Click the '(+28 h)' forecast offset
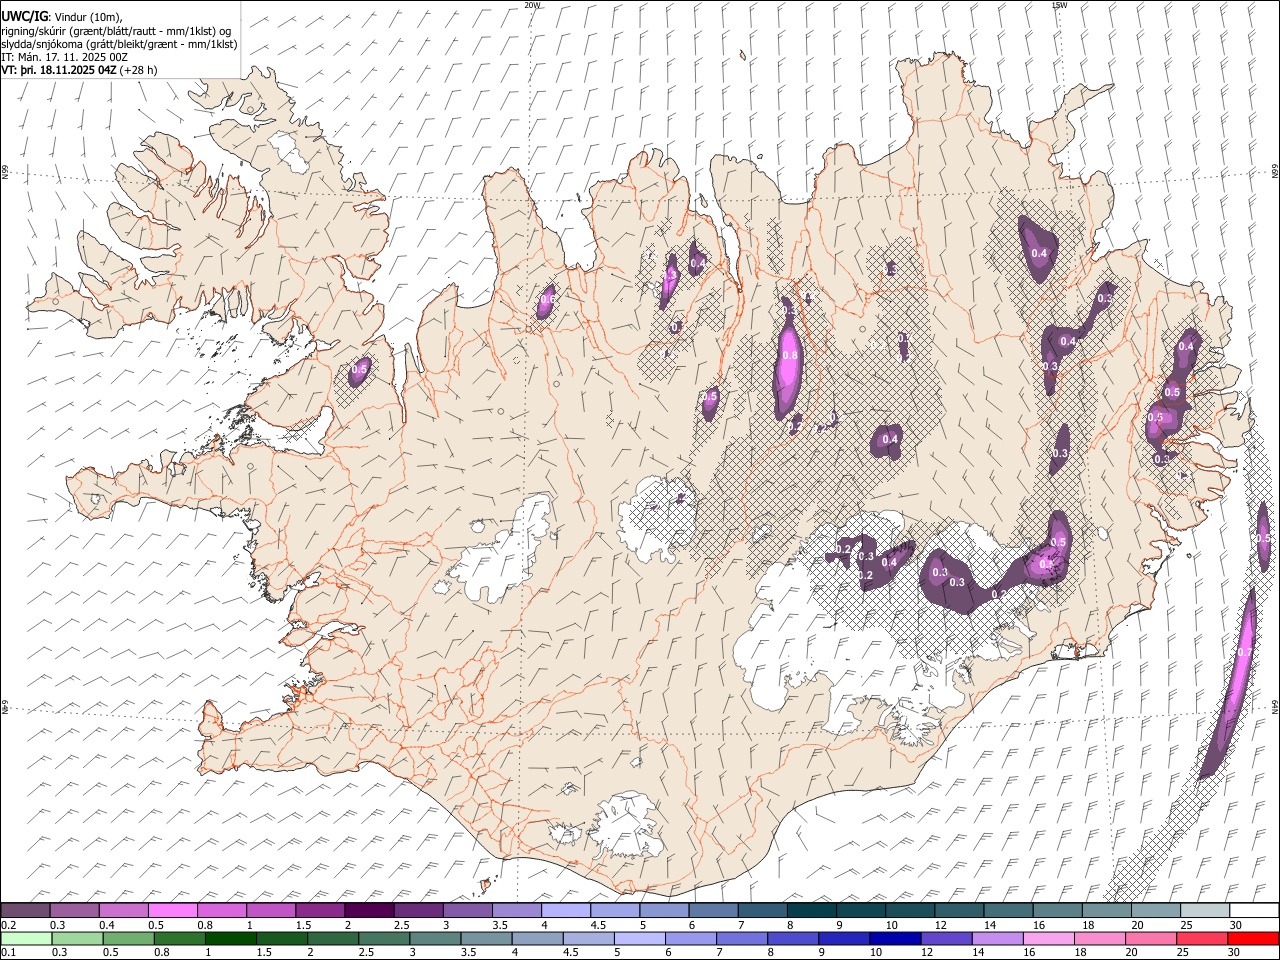The width and height of the screenshot is (1280, 960). point(139,71)
